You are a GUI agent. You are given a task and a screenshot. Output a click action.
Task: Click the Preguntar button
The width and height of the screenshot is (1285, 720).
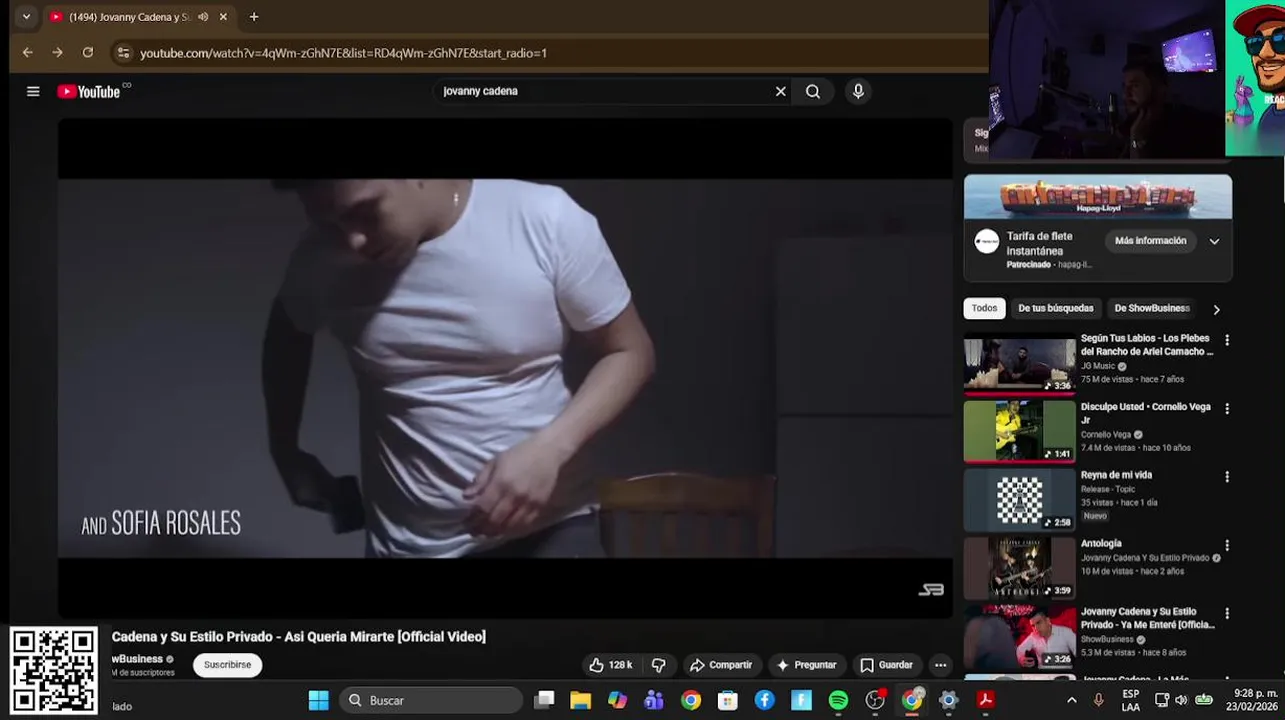point(806,665)
